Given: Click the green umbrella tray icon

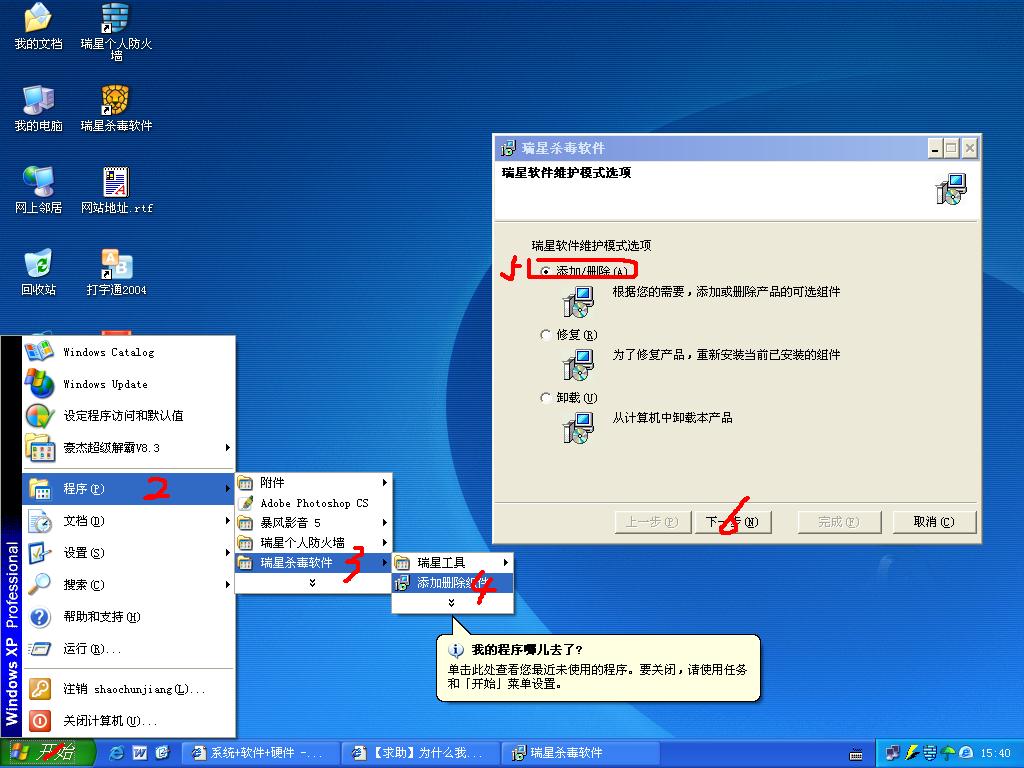Looking at the screenshot, I should pyautogui.click(x=948, y=753).
